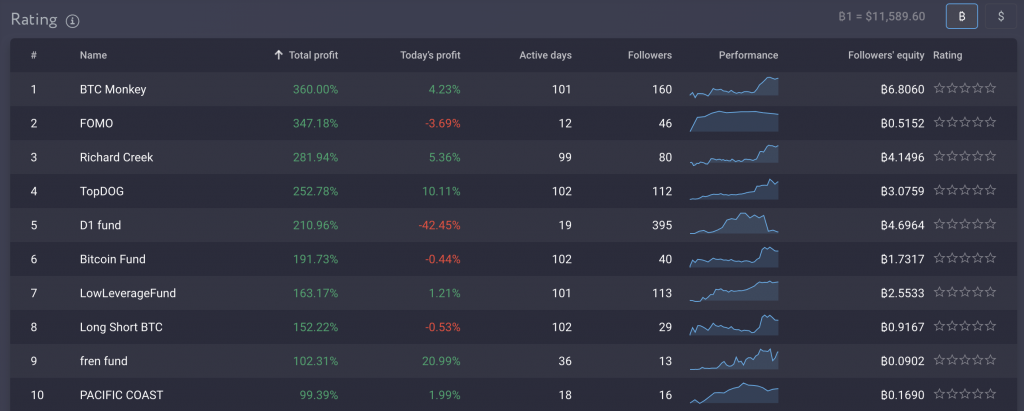Click third star for Long Short BTC

coord(965,327)
